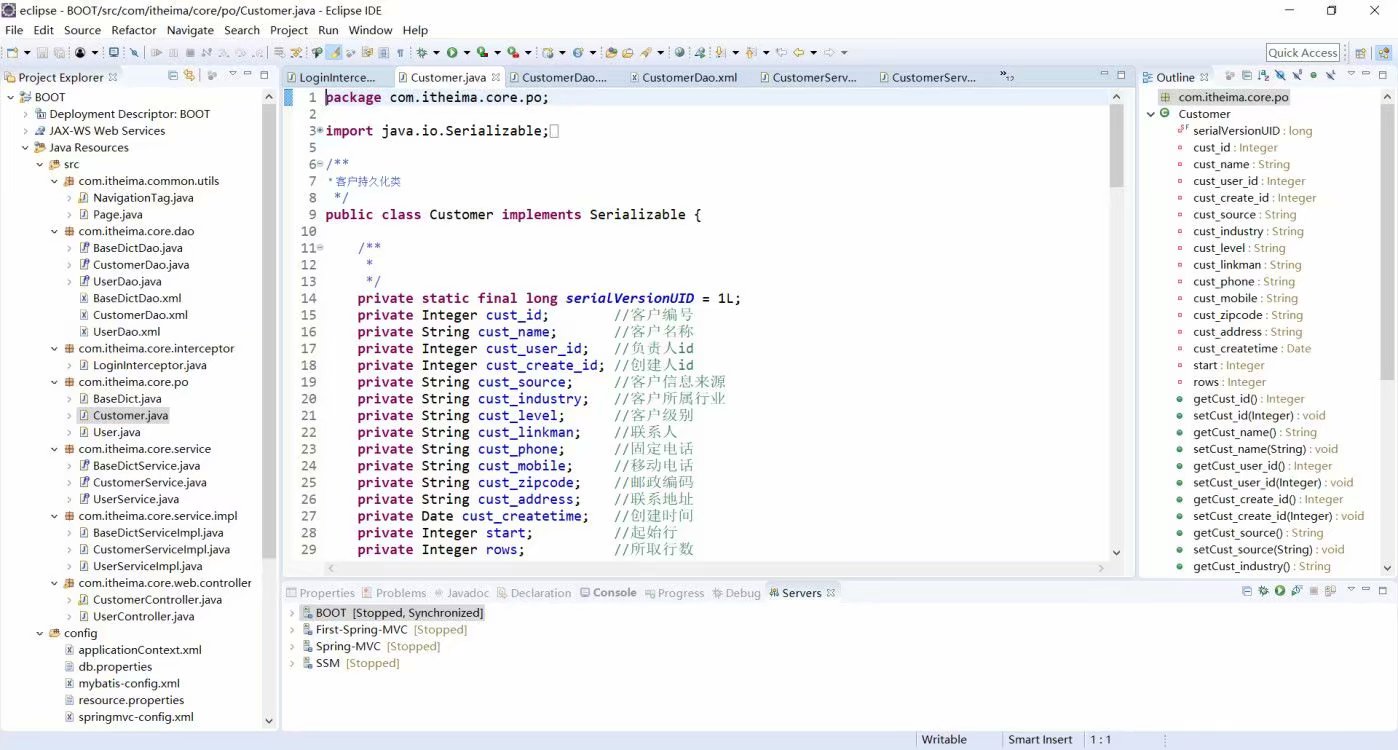Viewport: 1398px width, 750px height.
Task: Maximize the editor area
Action: pos(1122,74)
